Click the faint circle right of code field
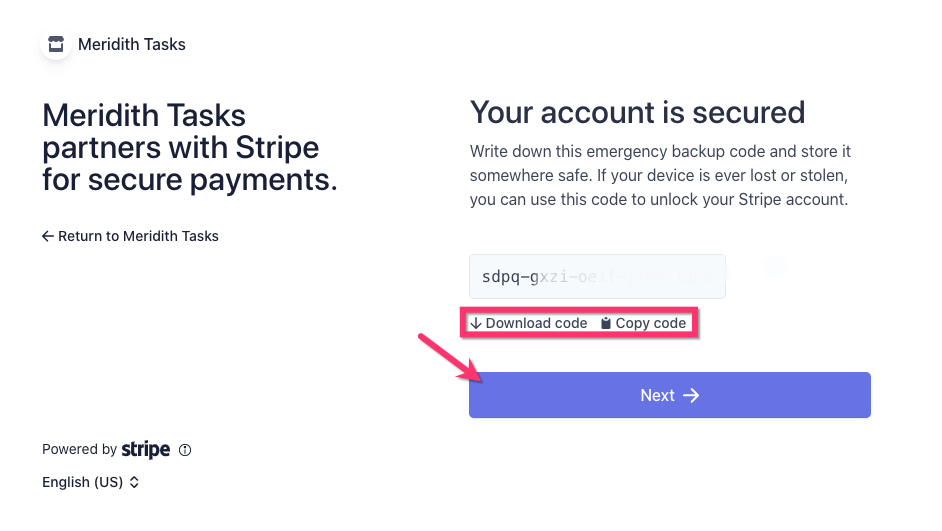The width and height of the screenshot is (942, 531). [775, 266]
